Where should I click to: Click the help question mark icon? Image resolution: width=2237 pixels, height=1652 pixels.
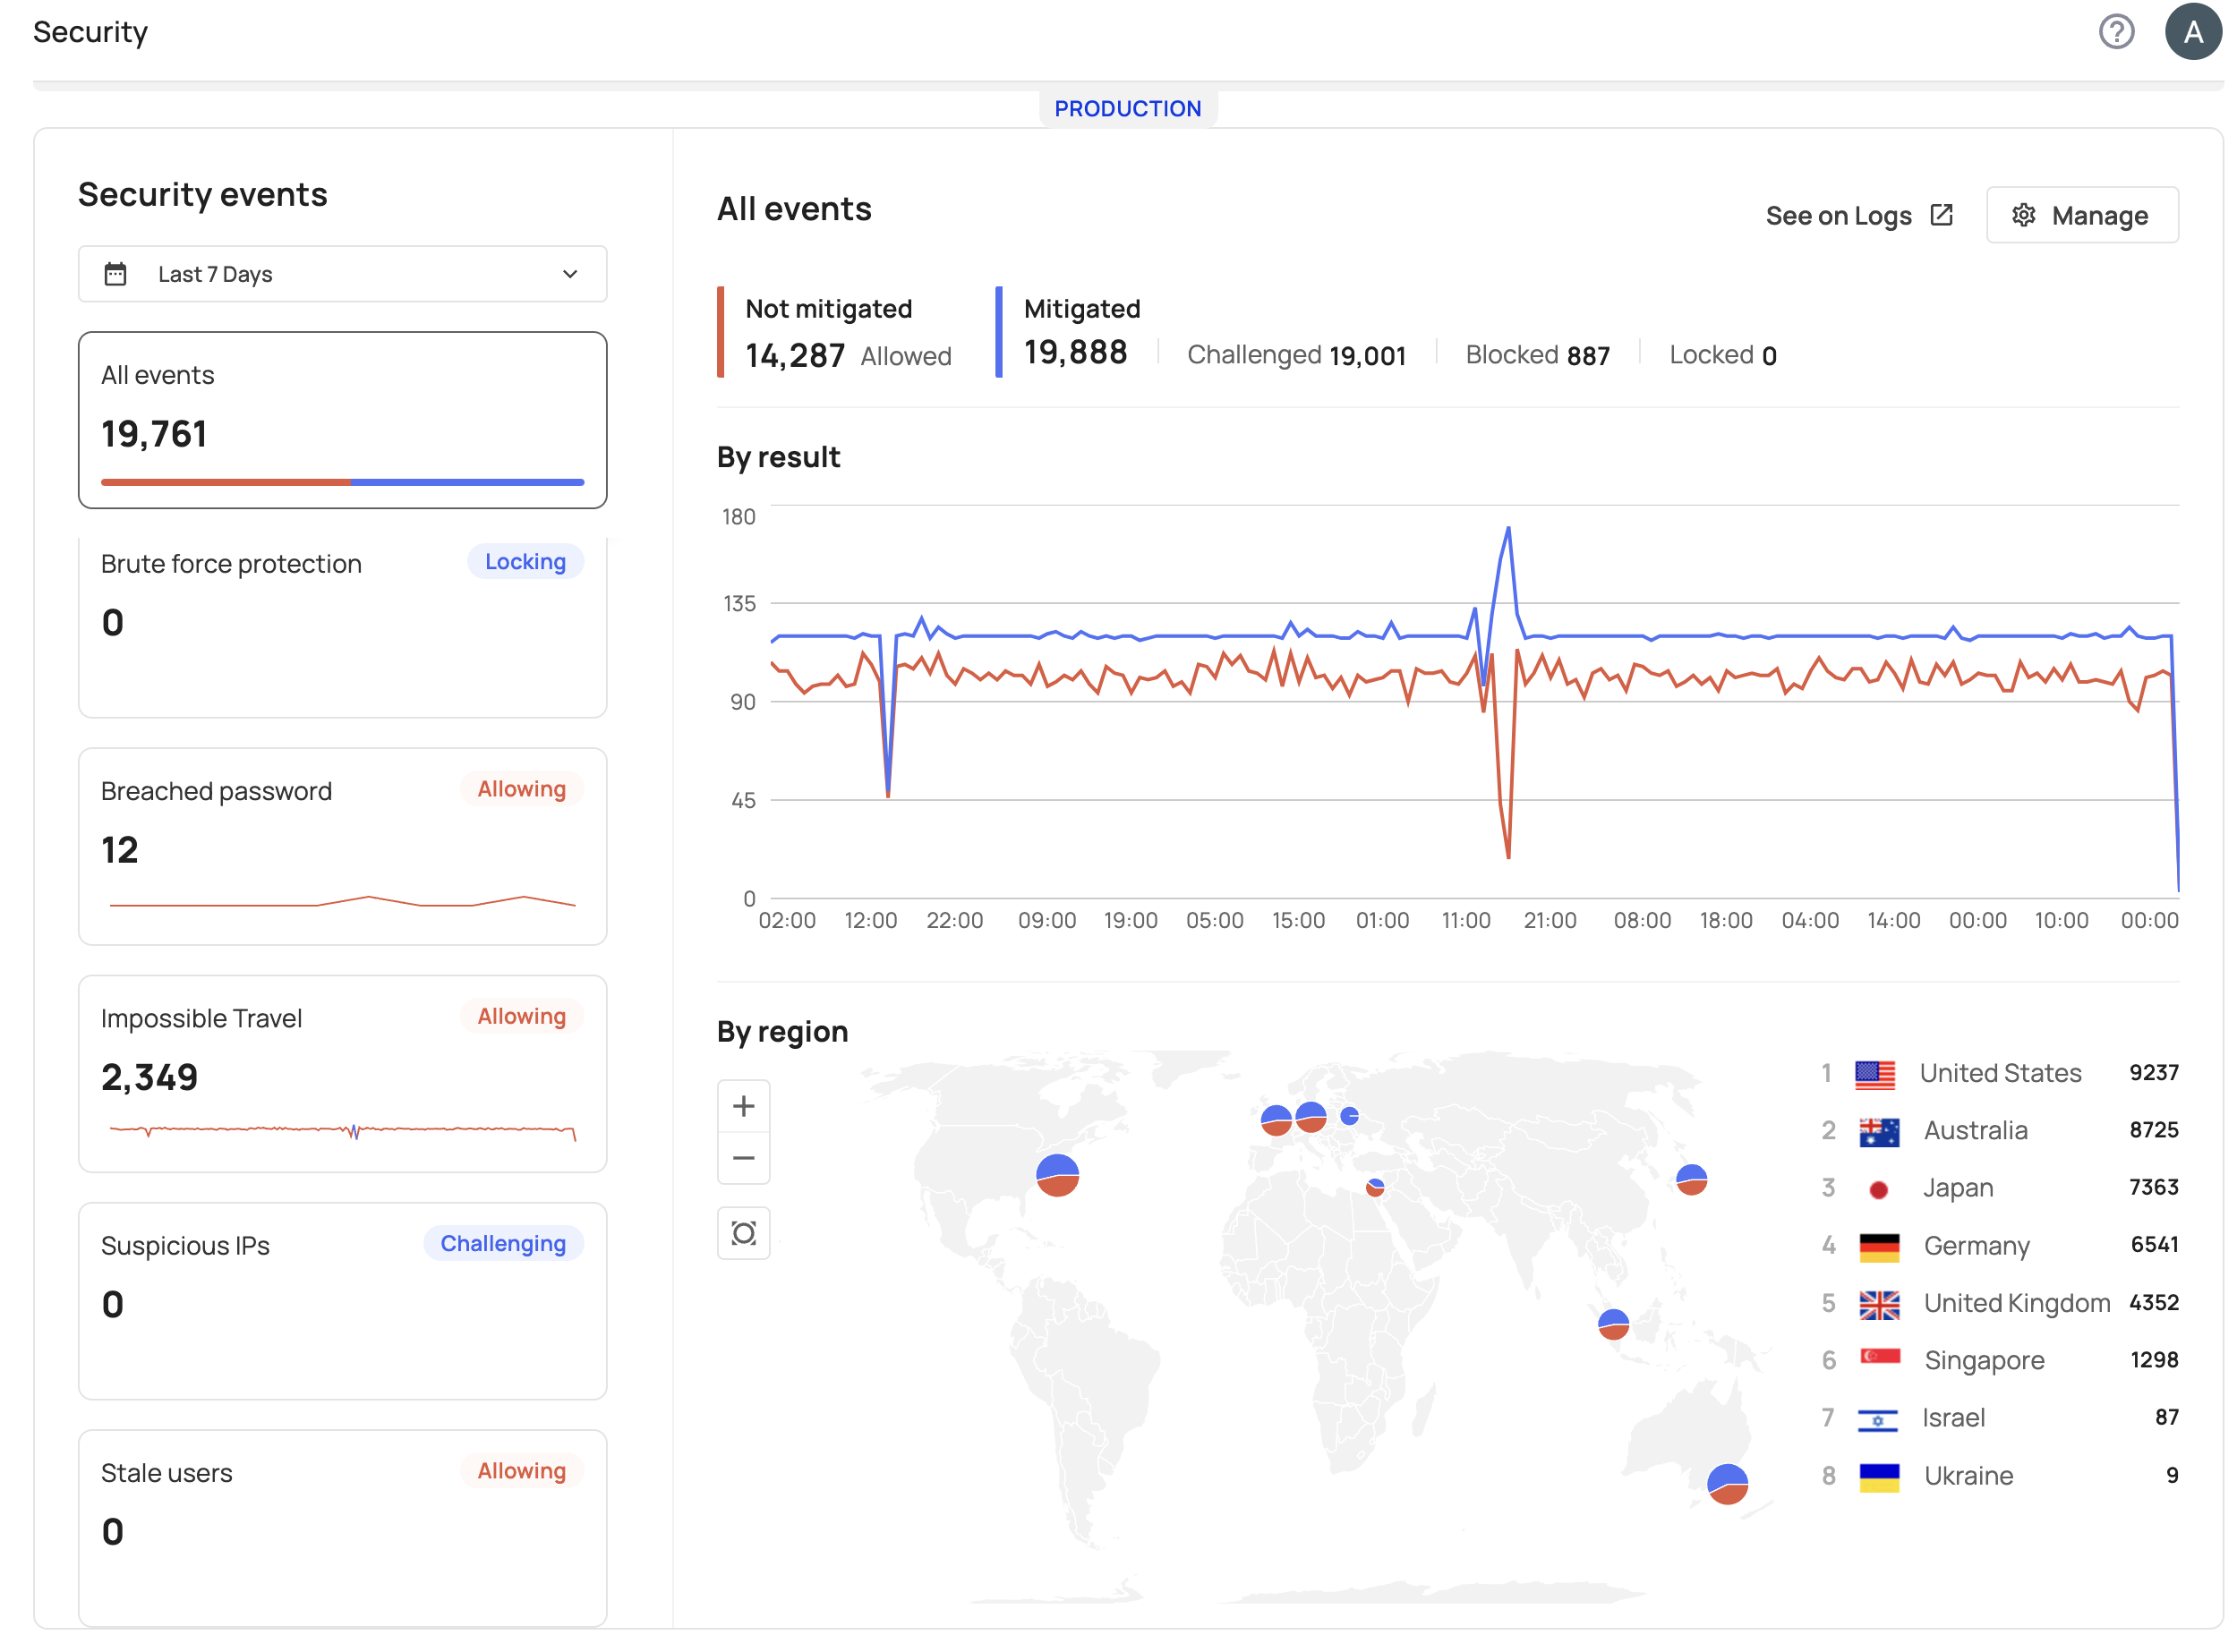point(2115,32)
